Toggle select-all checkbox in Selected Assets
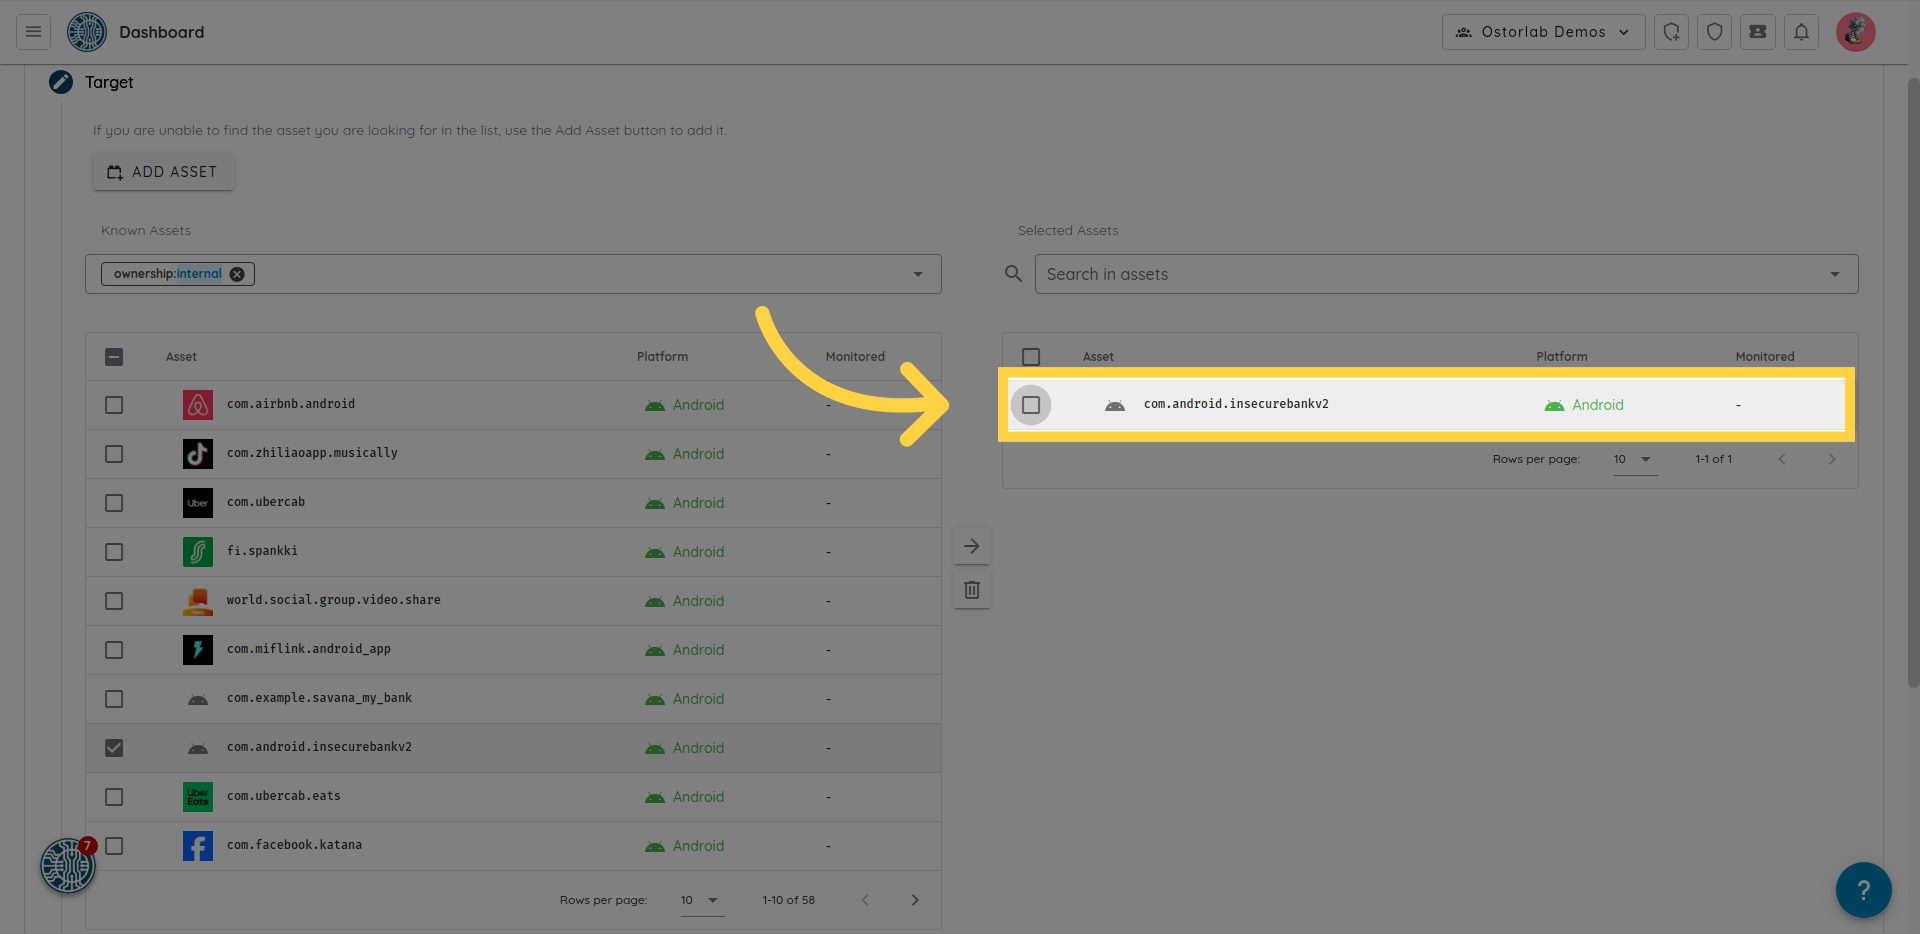Image resolution: width=1920 pixels, height=934 pixels. point(1031,357)
